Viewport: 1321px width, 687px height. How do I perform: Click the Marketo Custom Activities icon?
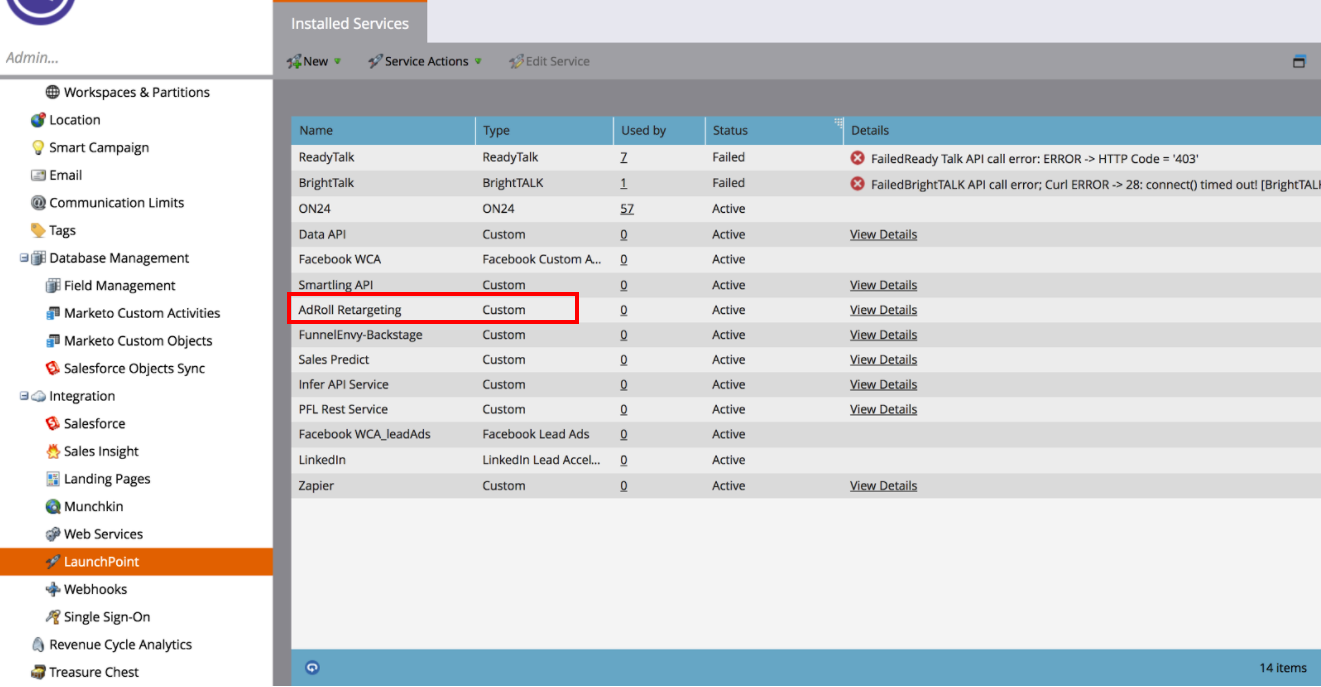point(53,313)
